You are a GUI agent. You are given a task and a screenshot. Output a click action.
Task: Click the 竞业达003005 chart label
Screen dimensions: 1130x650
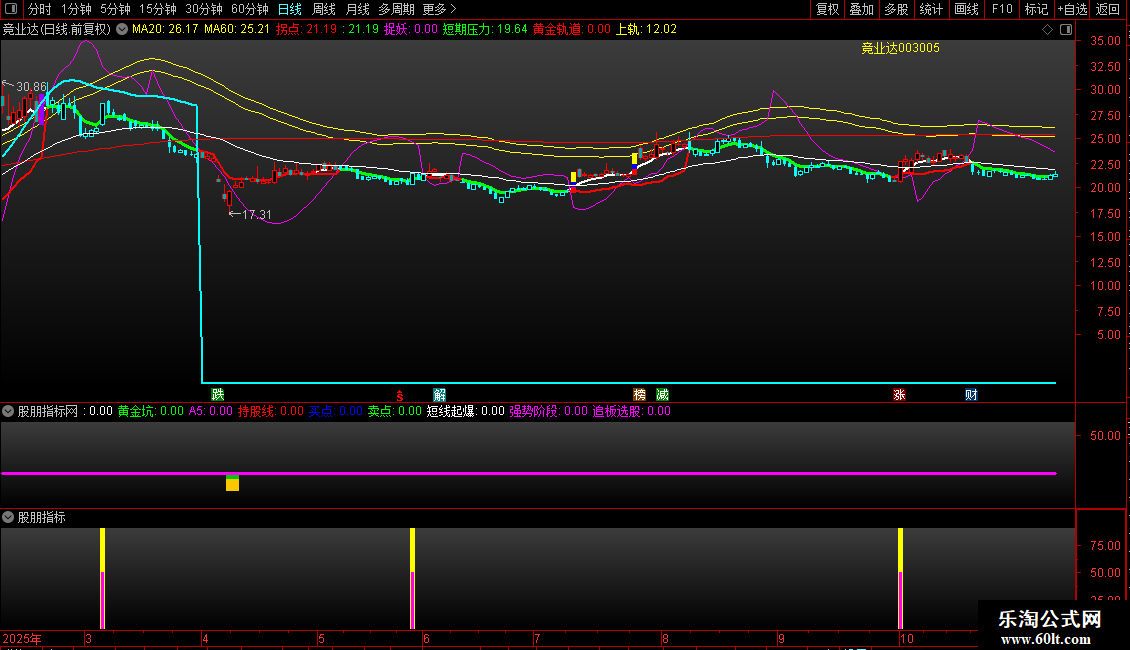pos(900,48)
